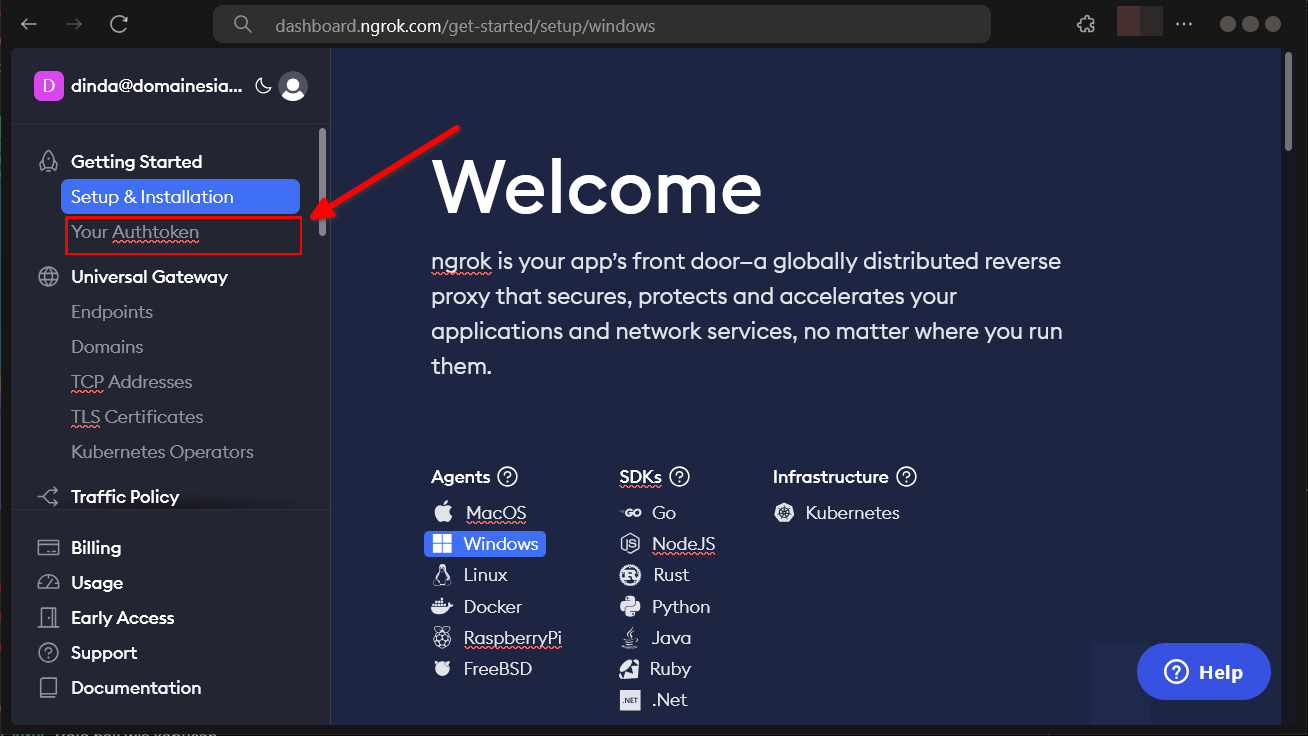Click the Kubernetes wheel icon
Viewport: 1308px width, 736px height.
click(784, 513)
